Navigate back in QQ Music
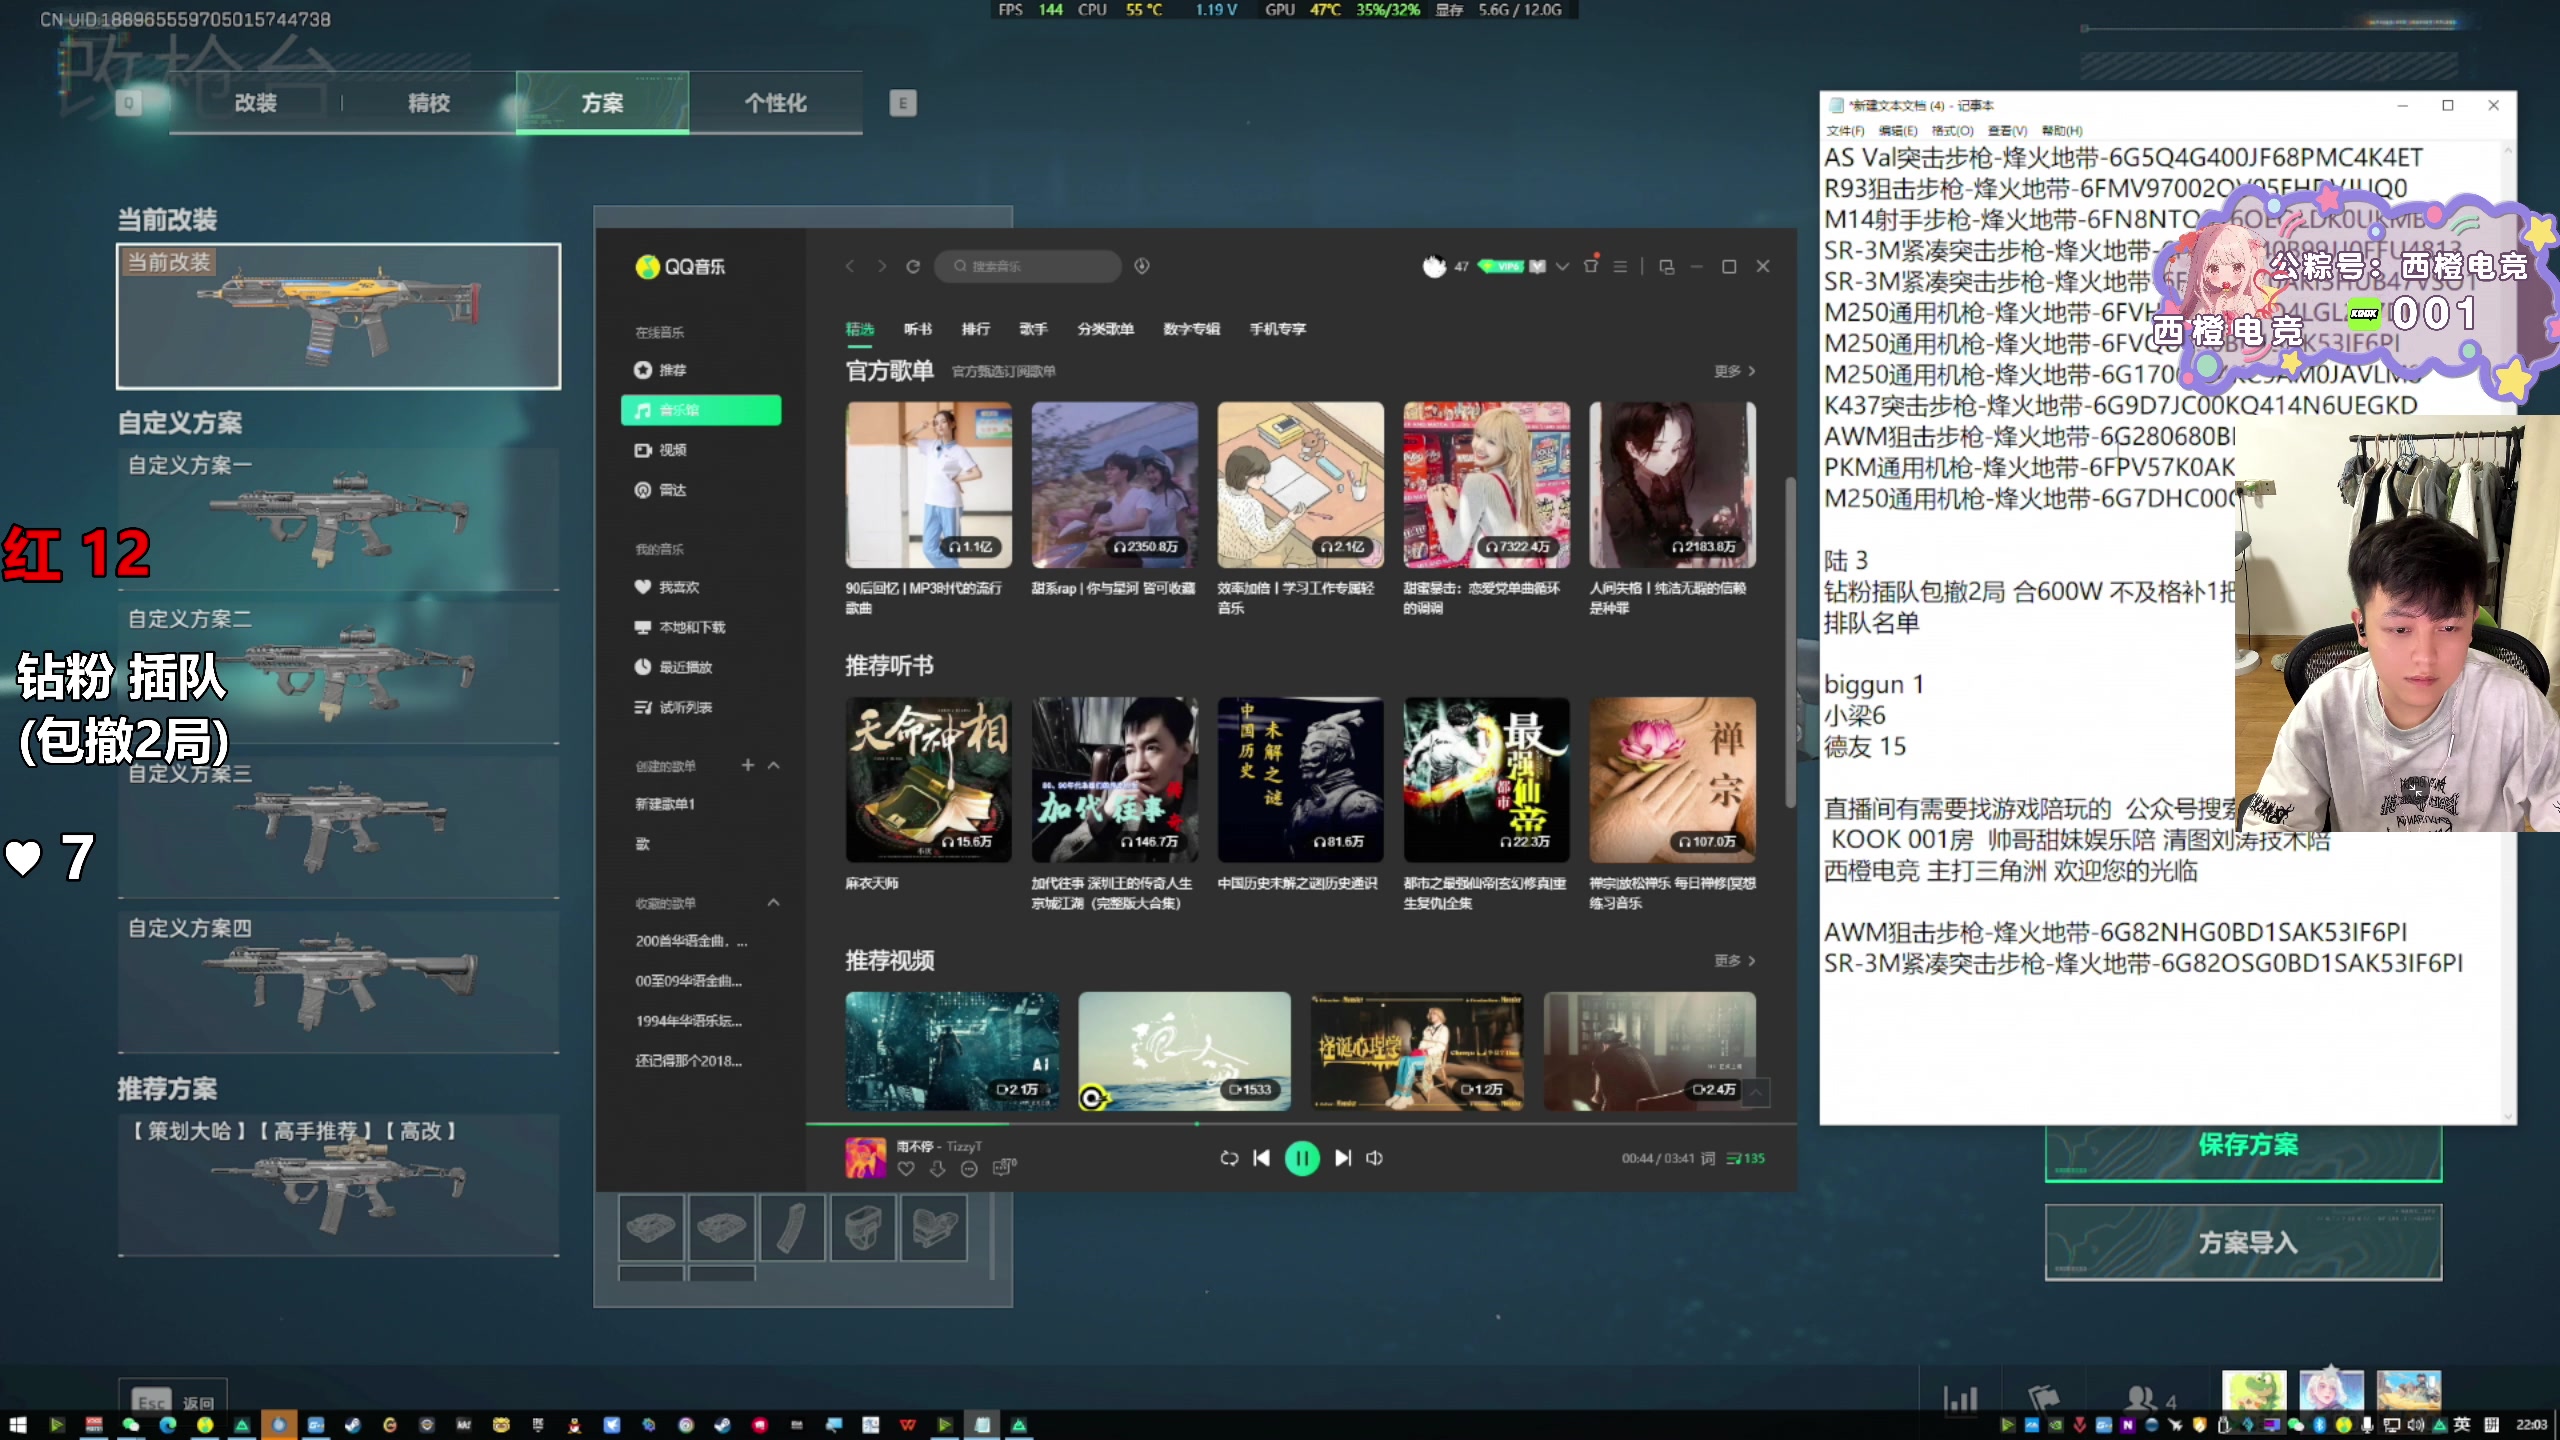The image size is (2560, 1440). [x=850, y=266]
